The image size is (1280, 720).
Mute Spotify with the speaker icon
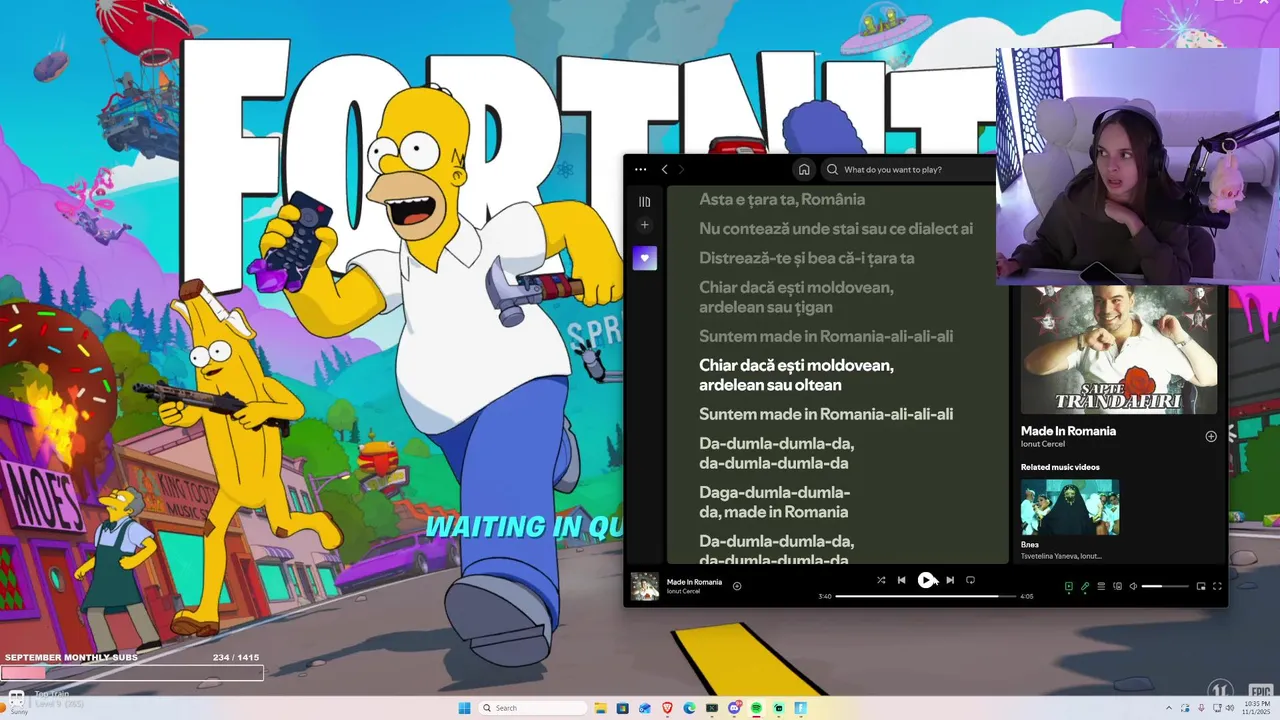(1133, 586)
